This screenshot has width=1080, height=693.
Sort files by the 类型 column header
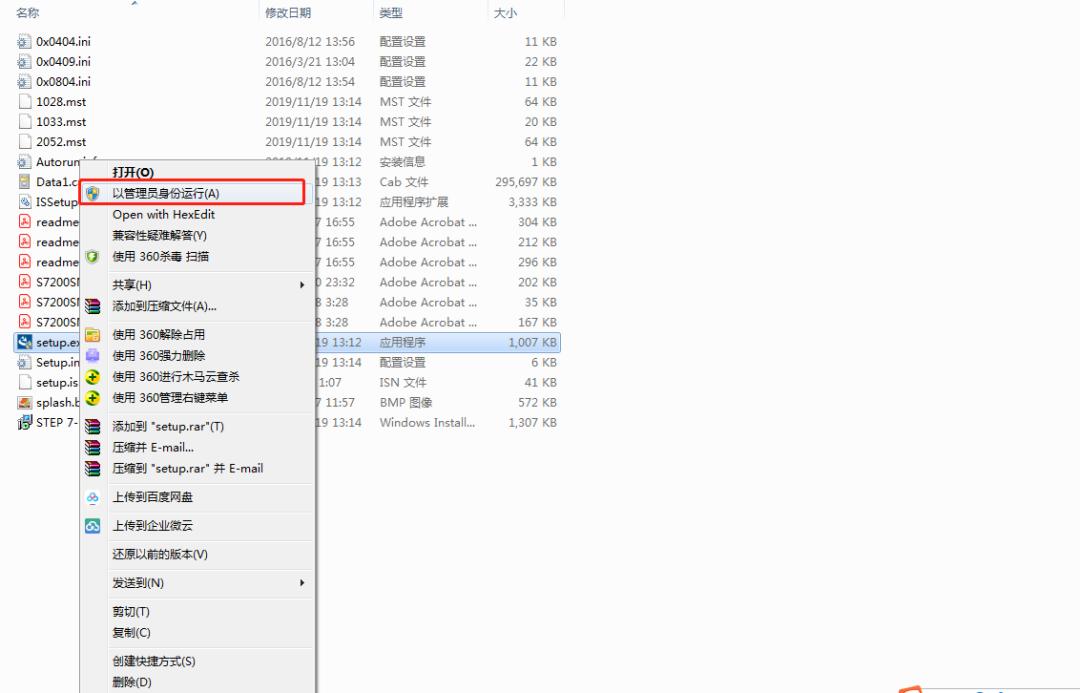point(391,13)
